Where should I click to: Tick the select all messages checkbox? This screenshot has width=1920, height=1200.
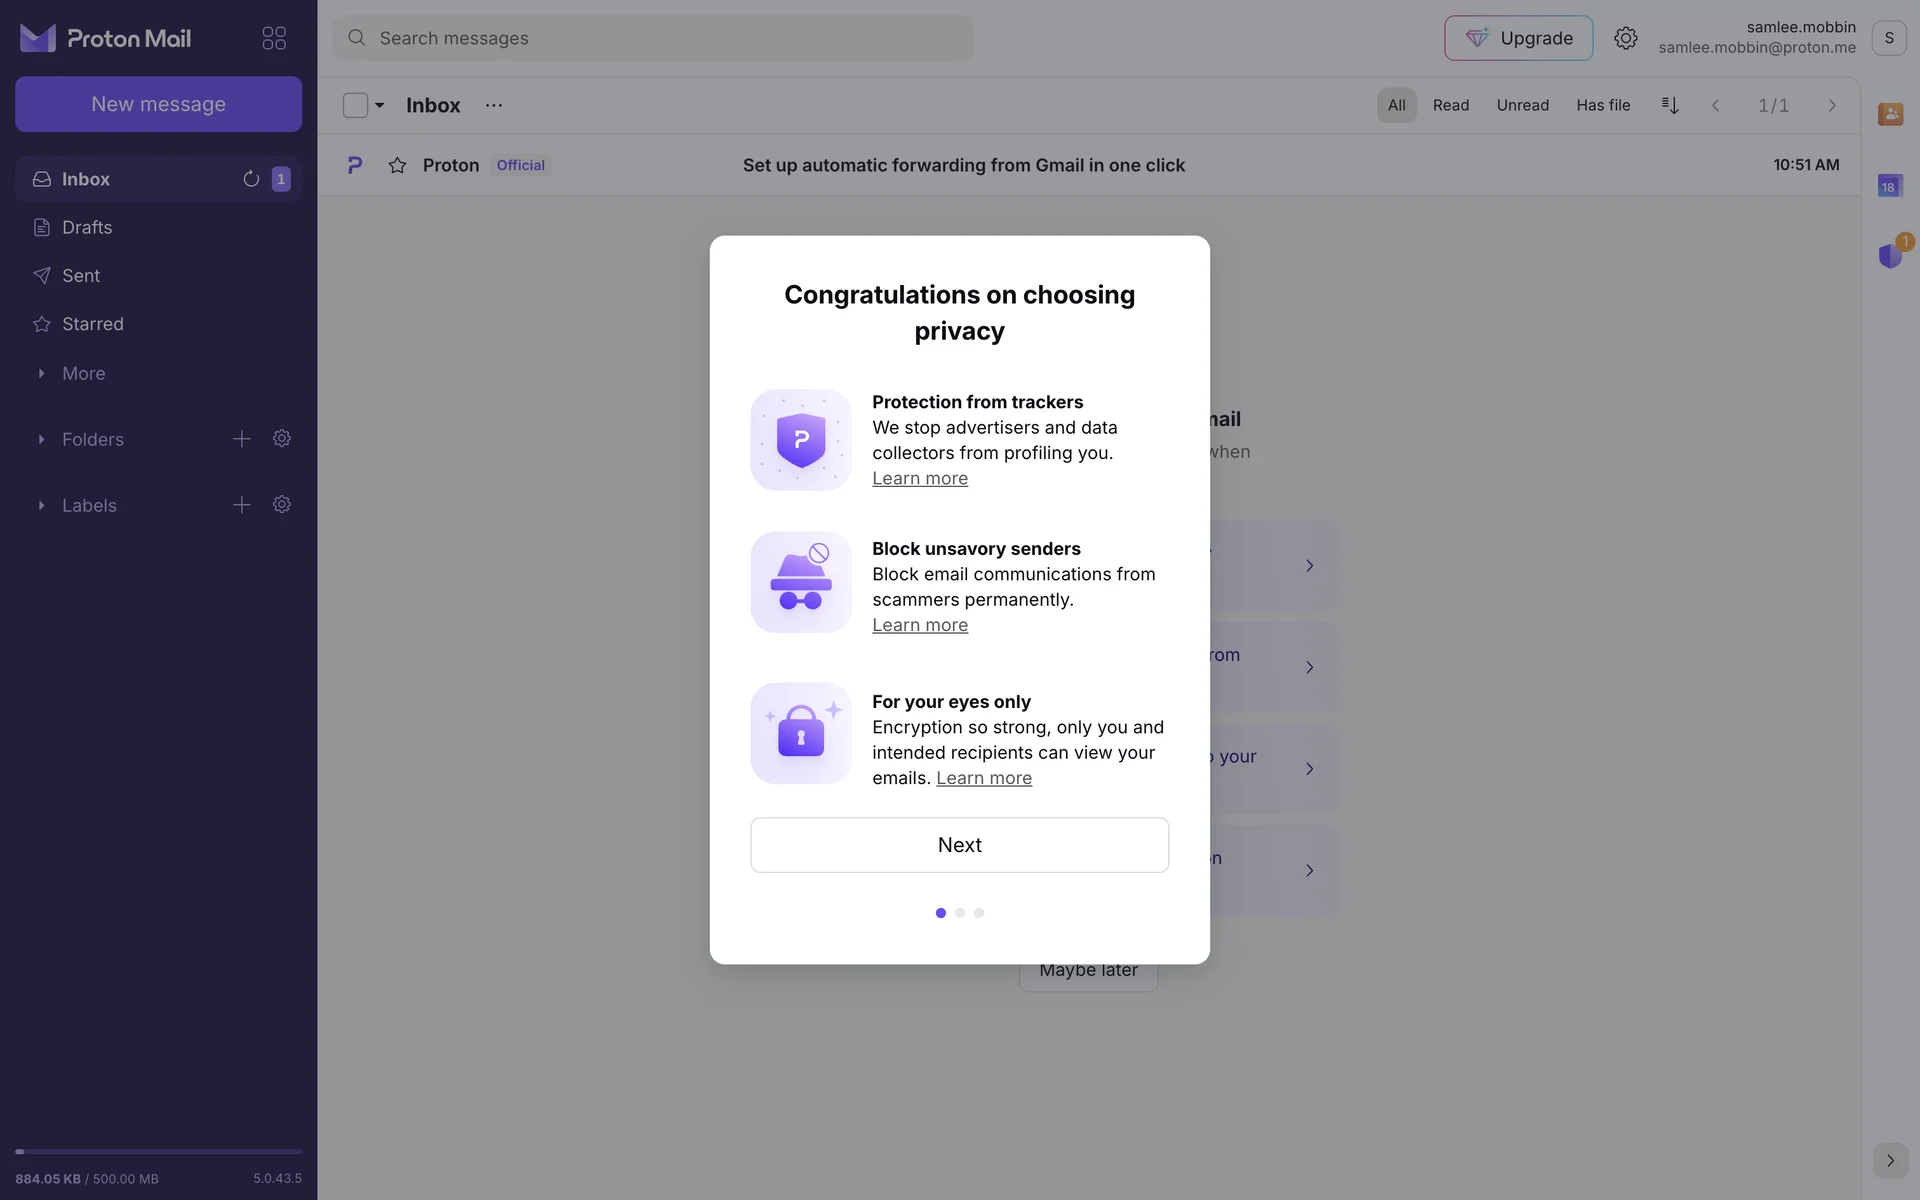click(355, 105)
